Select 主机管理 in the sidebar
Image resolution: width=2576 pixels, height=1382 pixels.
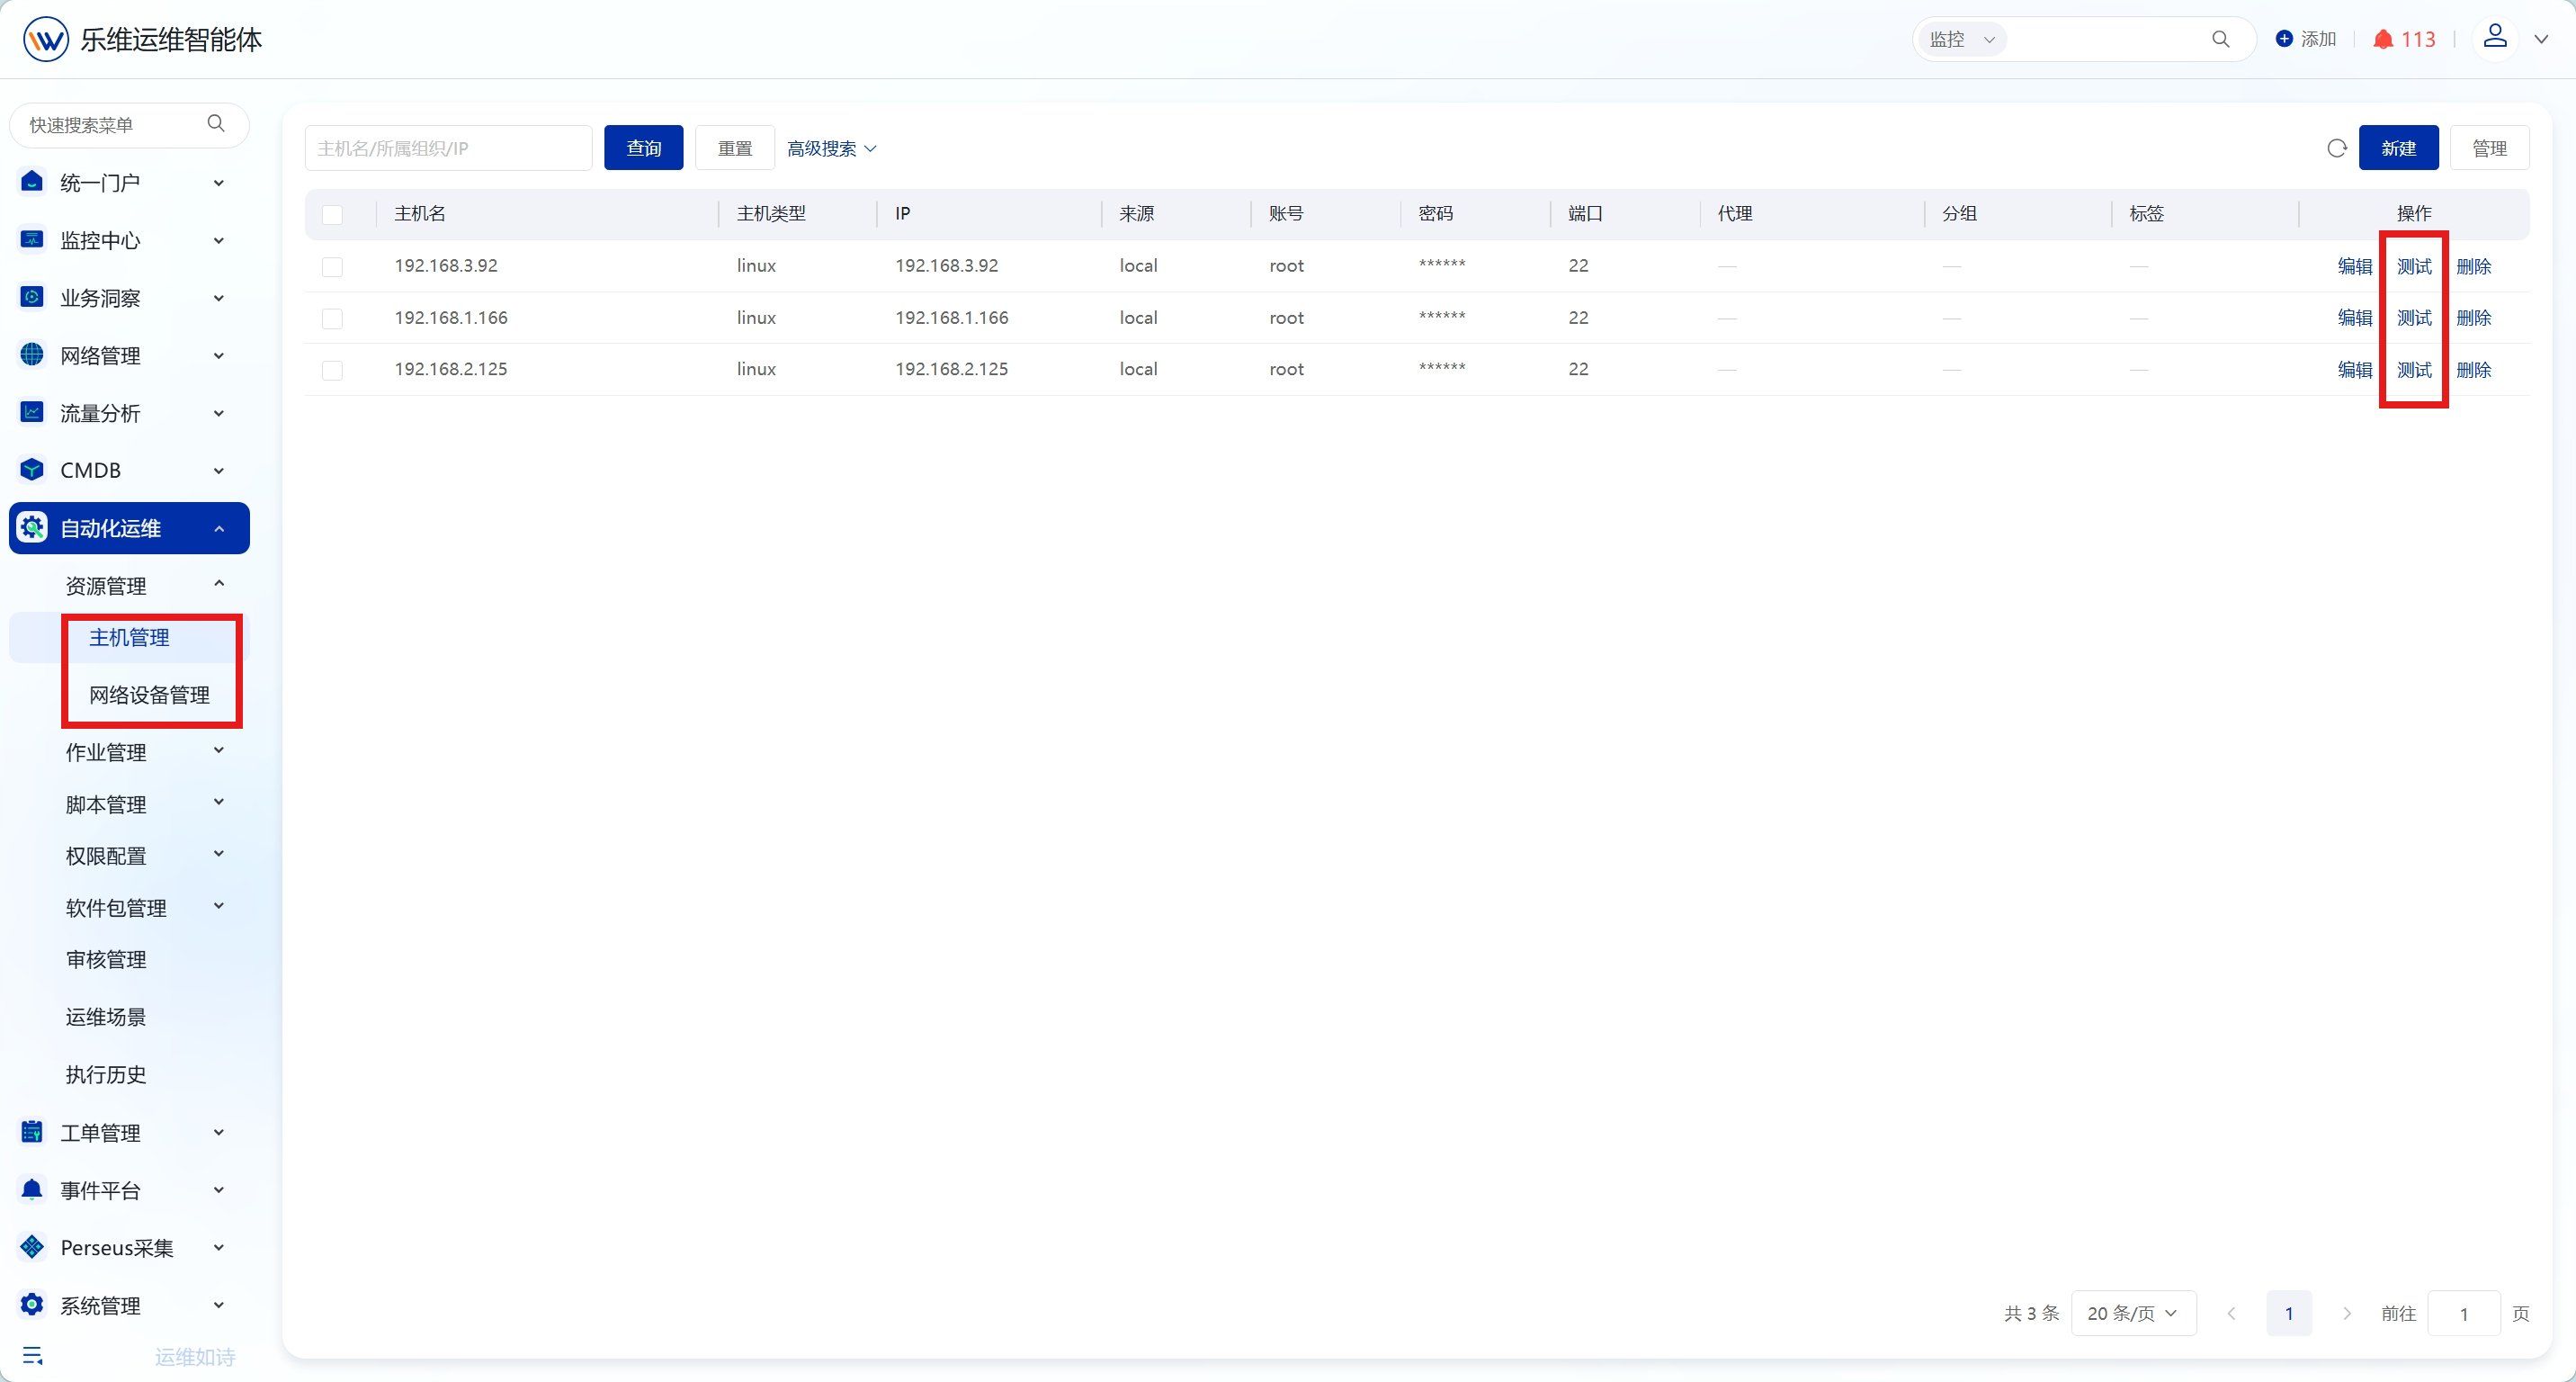(x=129, y=638)
